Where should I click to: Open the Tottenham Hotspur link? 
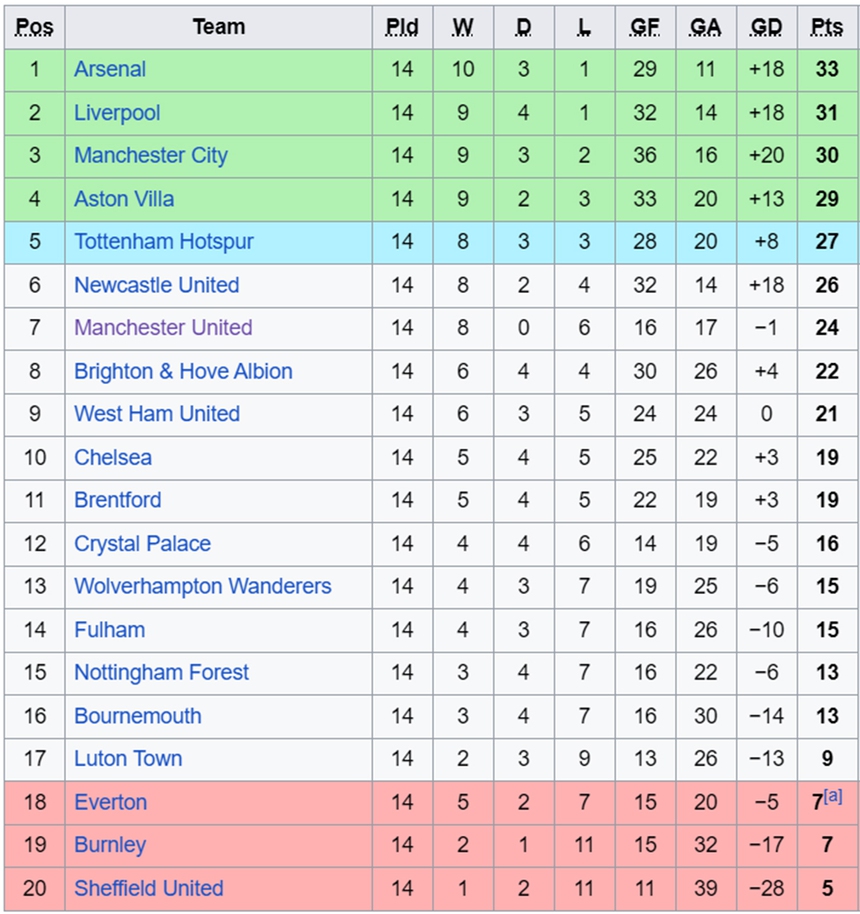pyautogui.click(x=164, y=242)
